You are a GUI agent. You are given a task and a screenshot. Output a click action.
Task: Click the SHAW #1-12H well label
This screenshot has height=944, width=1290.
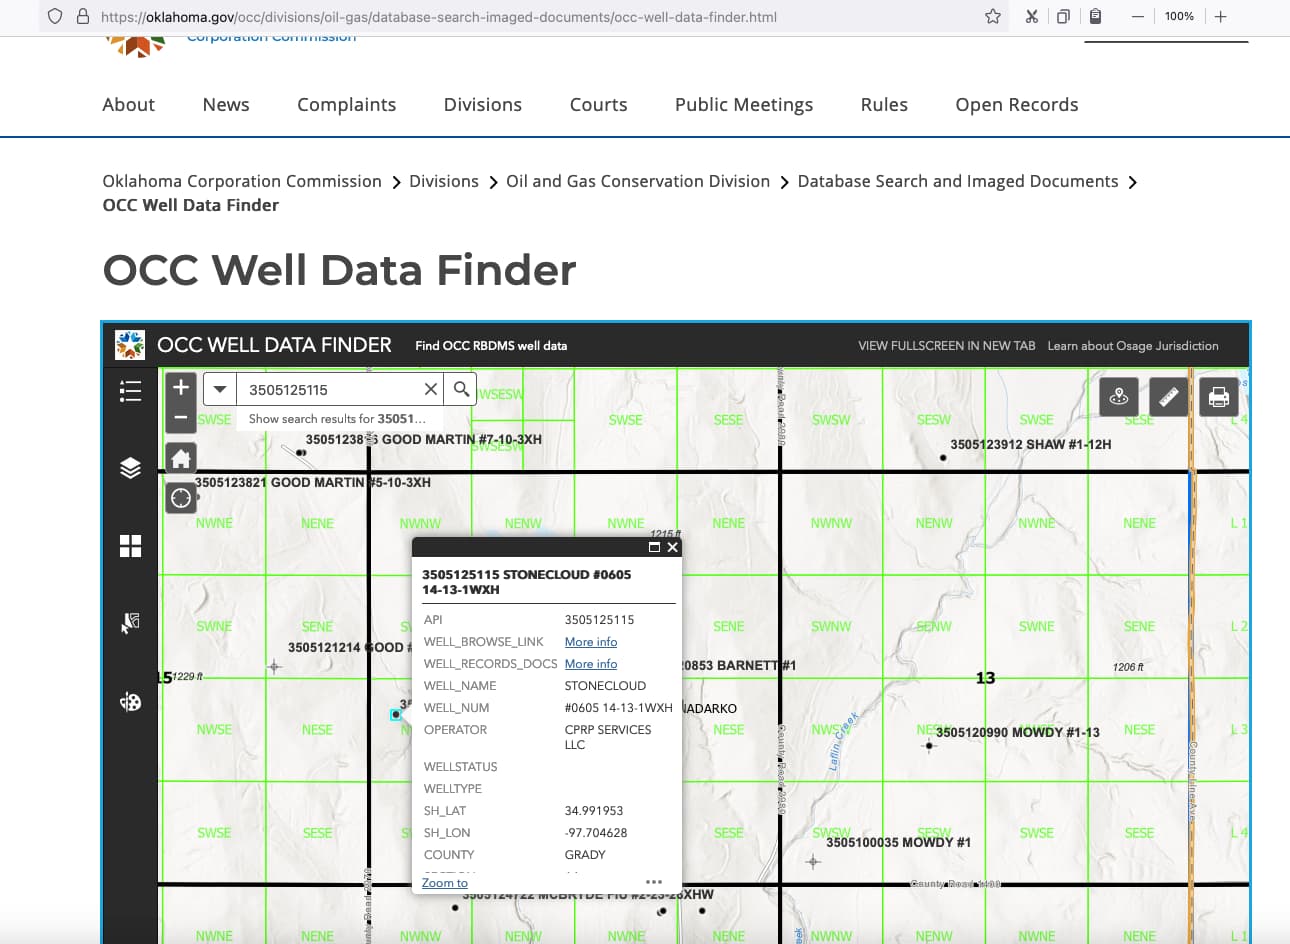1031,444
